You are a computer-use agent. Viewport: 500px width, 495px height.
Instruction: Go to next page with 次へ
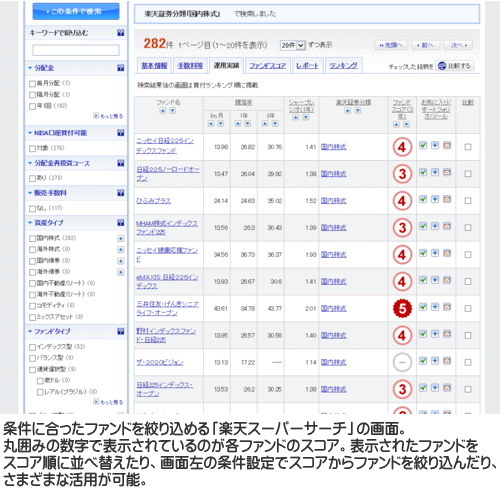click(x=458, y=45)
